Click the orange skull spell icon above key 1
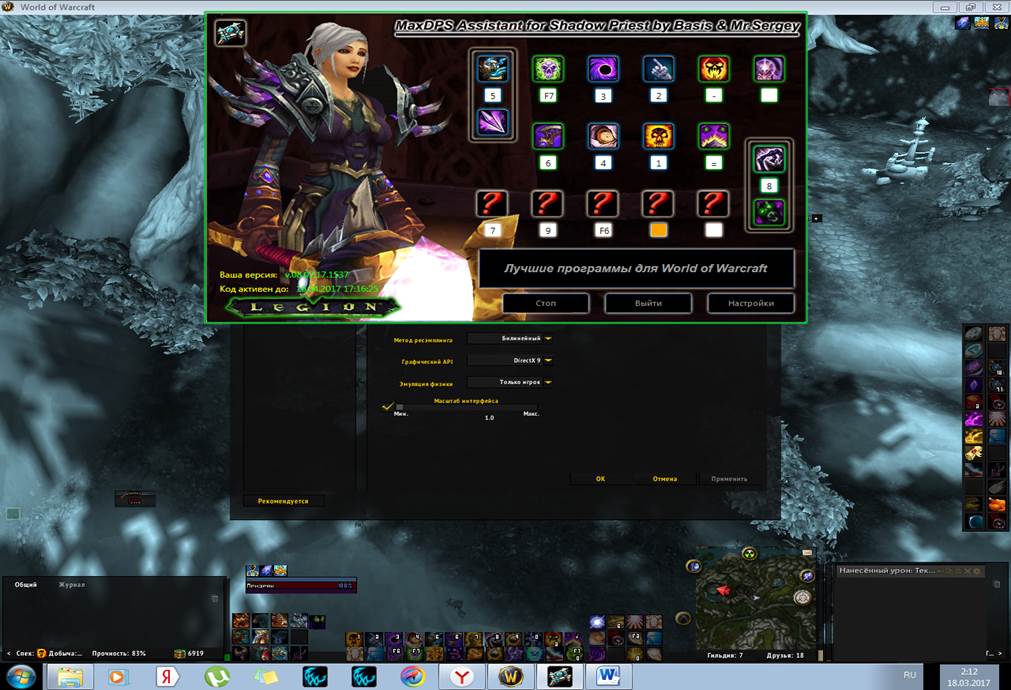This screenshot has width=1011, height=690. pos(658,136)
